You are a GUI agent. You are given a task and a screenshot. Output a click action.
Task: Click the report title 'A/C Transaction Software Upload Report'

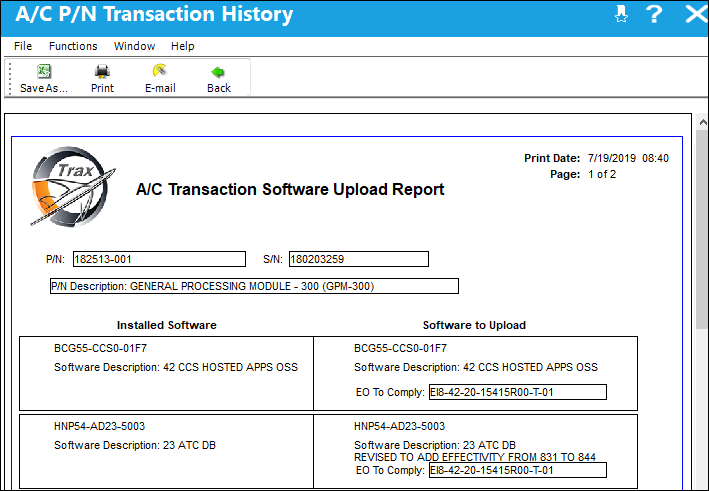290,189
